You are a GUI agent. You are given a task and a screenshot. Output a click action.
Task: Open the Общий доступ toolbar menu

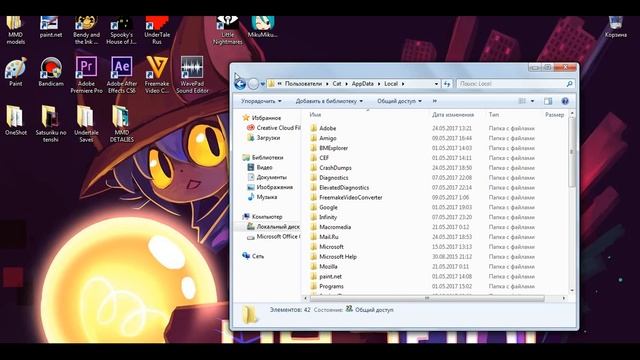pyautogui.click(x=399, y=101)
